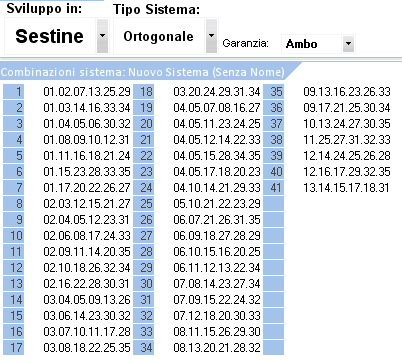Select row number 30 cell

click(144, 284)
